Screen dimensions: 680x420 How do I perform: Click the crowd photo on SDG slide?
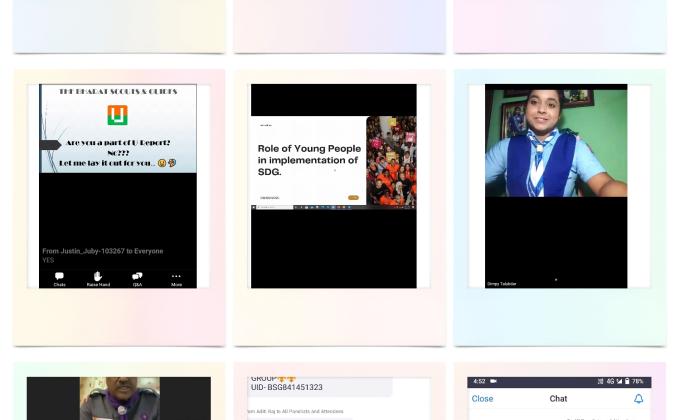pos(391,160)
